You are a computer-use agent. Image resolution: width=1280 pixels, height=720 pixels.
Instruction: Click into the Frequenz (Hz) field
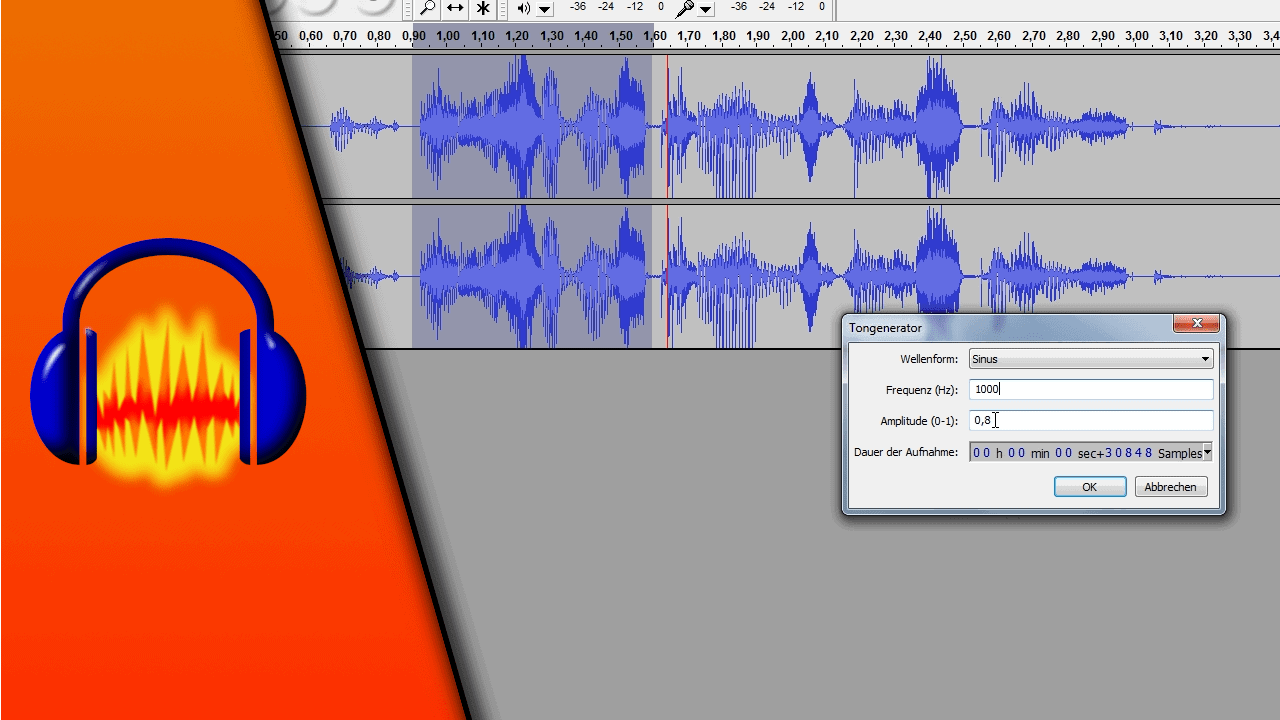tap(1091, 390)
